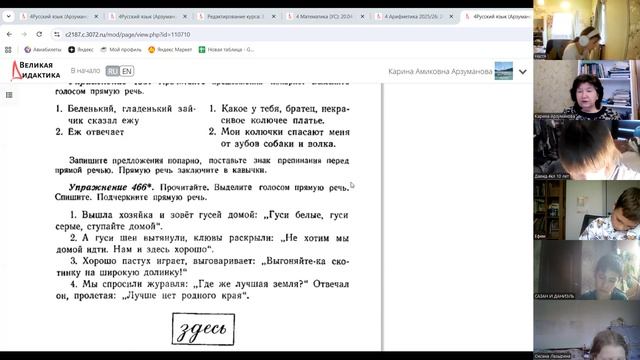This screenshot has height=360, width=640.
Task: Open the Яндекс Маркет bookmark
Action: [x=170, y=50]
